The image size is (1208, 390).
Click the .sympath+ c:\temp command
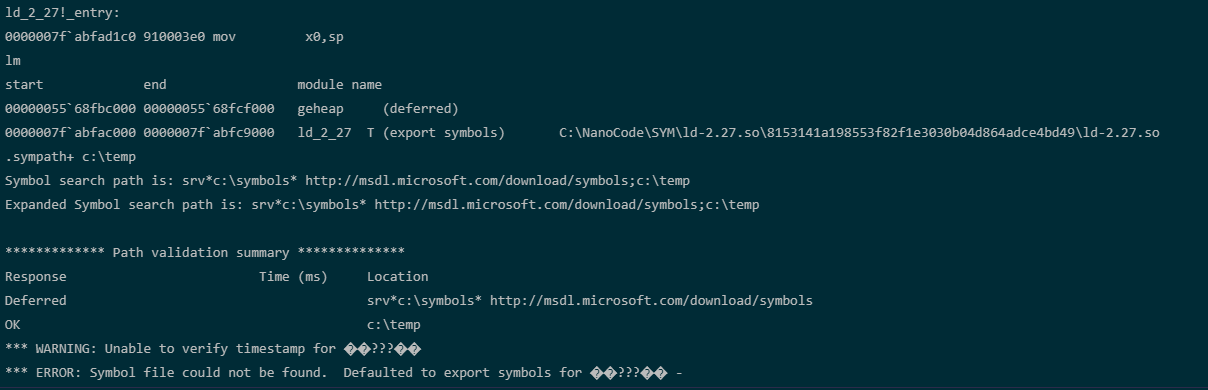tap(70, 157)
